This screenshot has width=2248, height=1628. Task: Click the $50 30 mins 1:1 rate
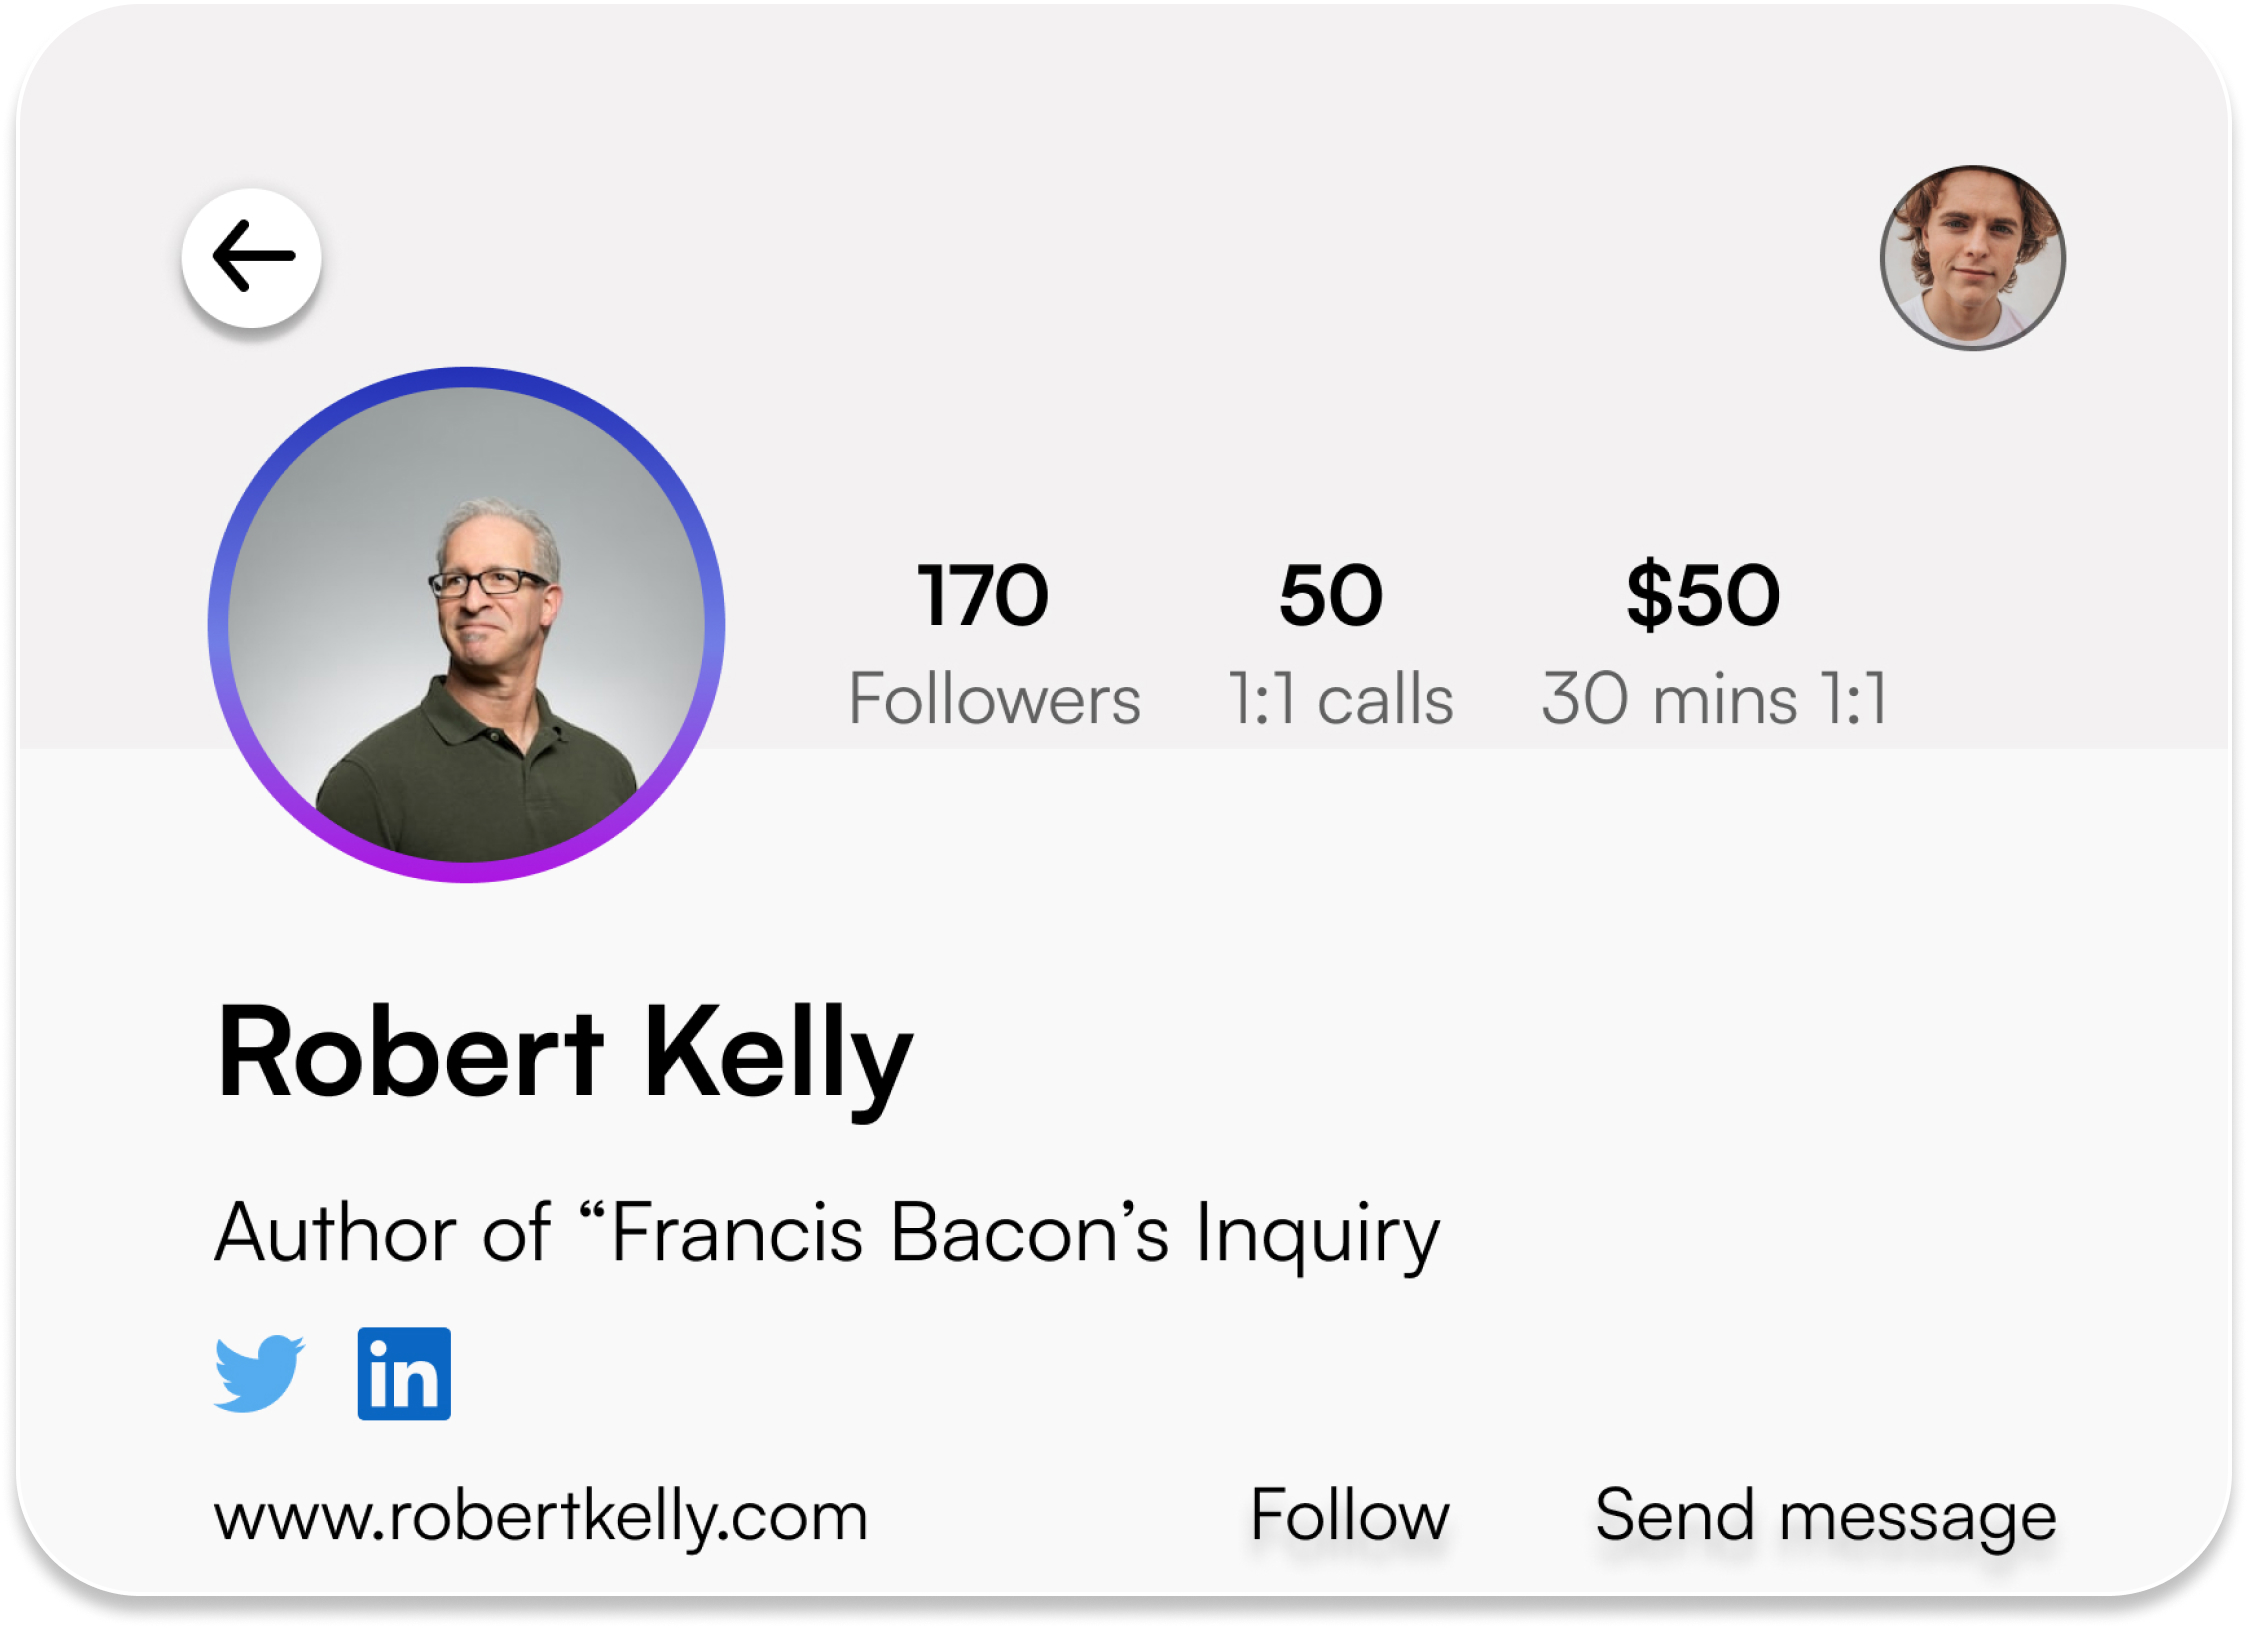point(1703,594)
